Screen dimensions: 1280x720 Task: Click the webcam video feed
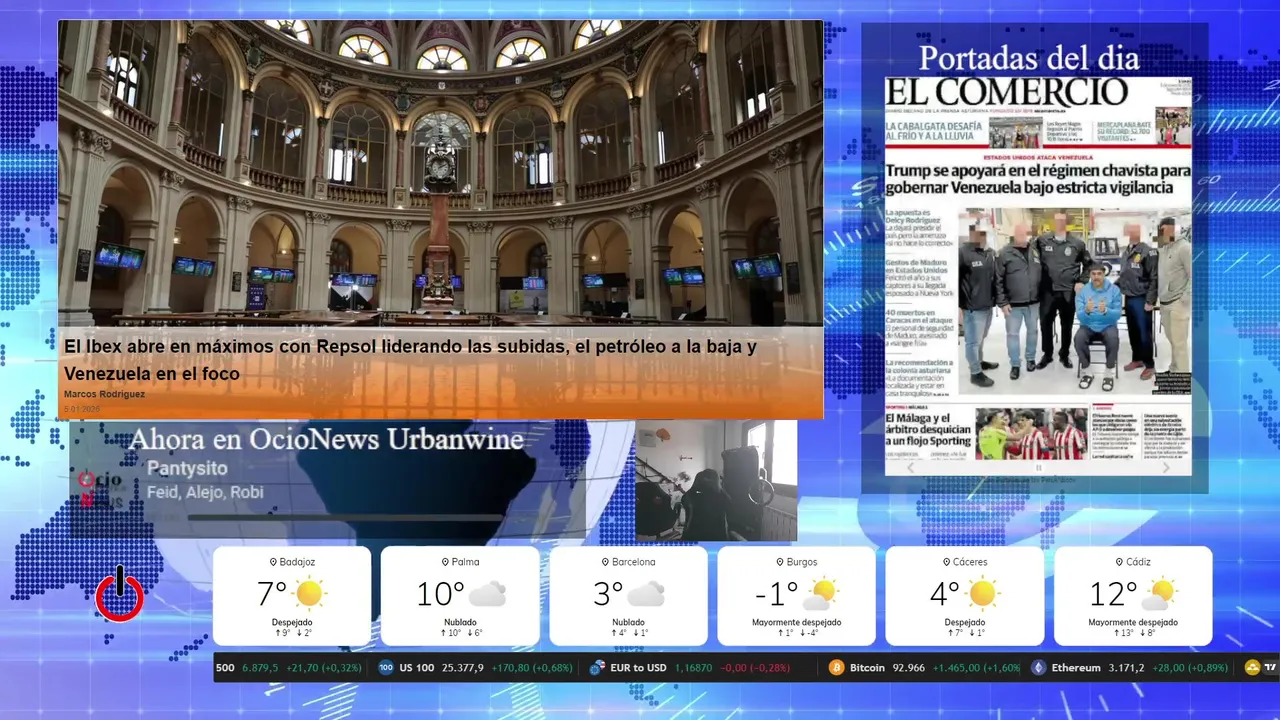pos(716,480)
